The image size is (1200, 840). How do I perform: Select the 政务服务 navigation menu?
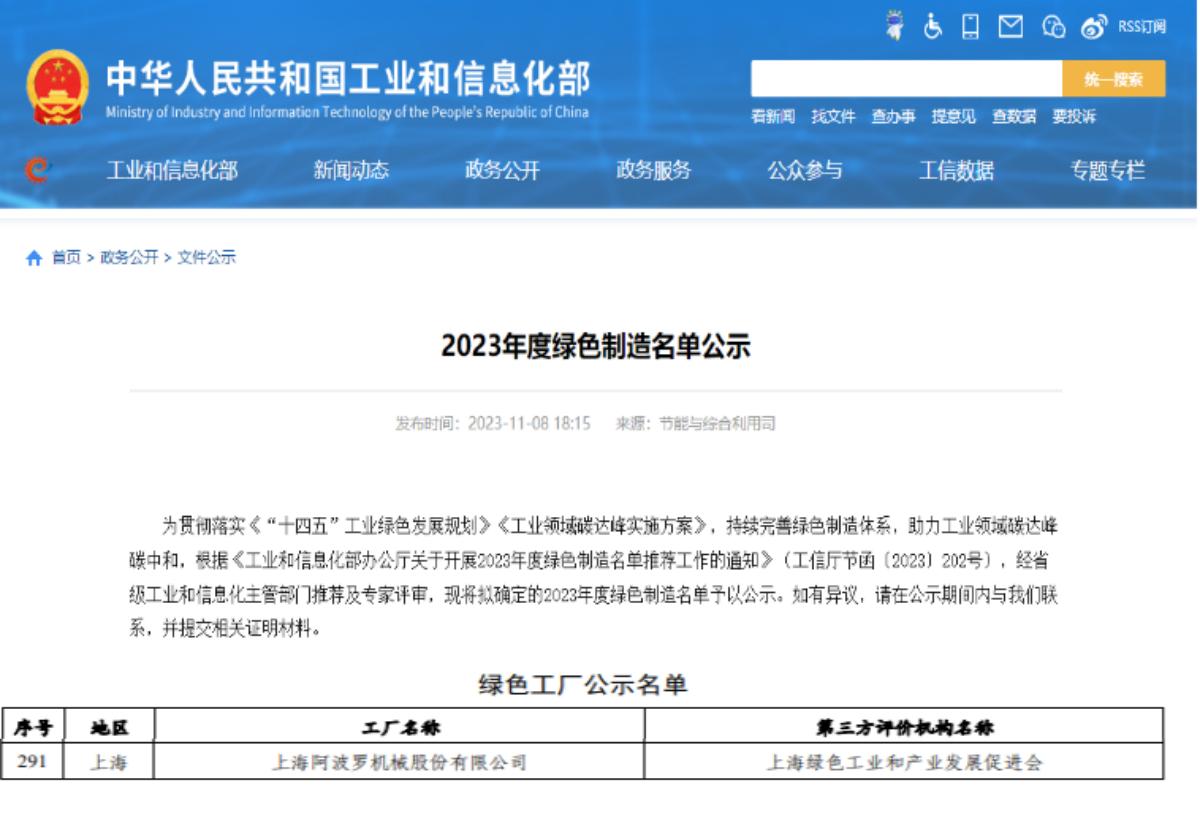click(653, 171)
